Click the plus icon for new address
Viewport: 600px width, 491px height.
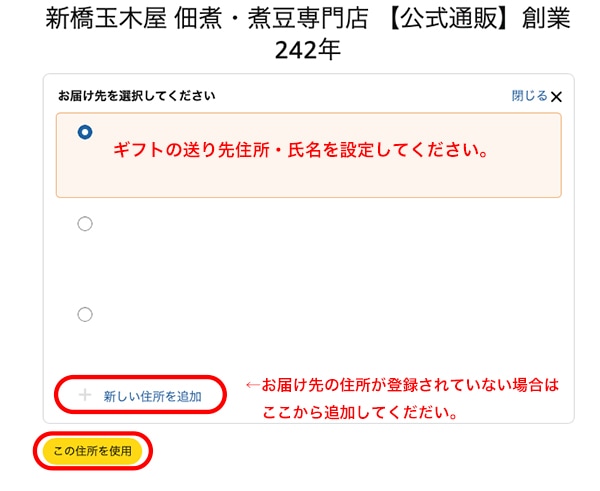[85, 395]
